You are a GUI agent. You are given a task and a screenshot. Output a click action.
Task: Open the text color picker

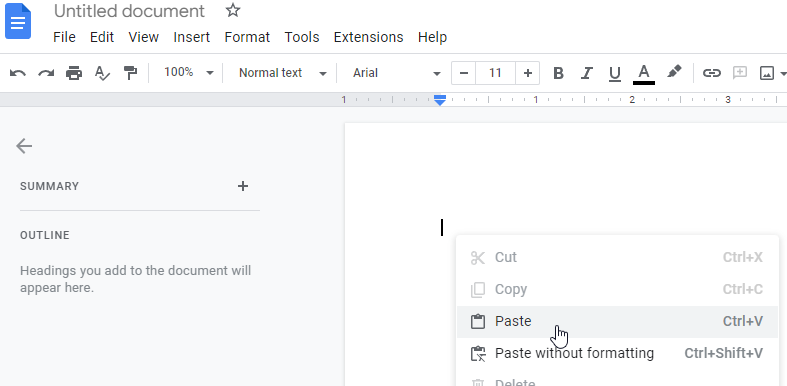pos(643,74)
